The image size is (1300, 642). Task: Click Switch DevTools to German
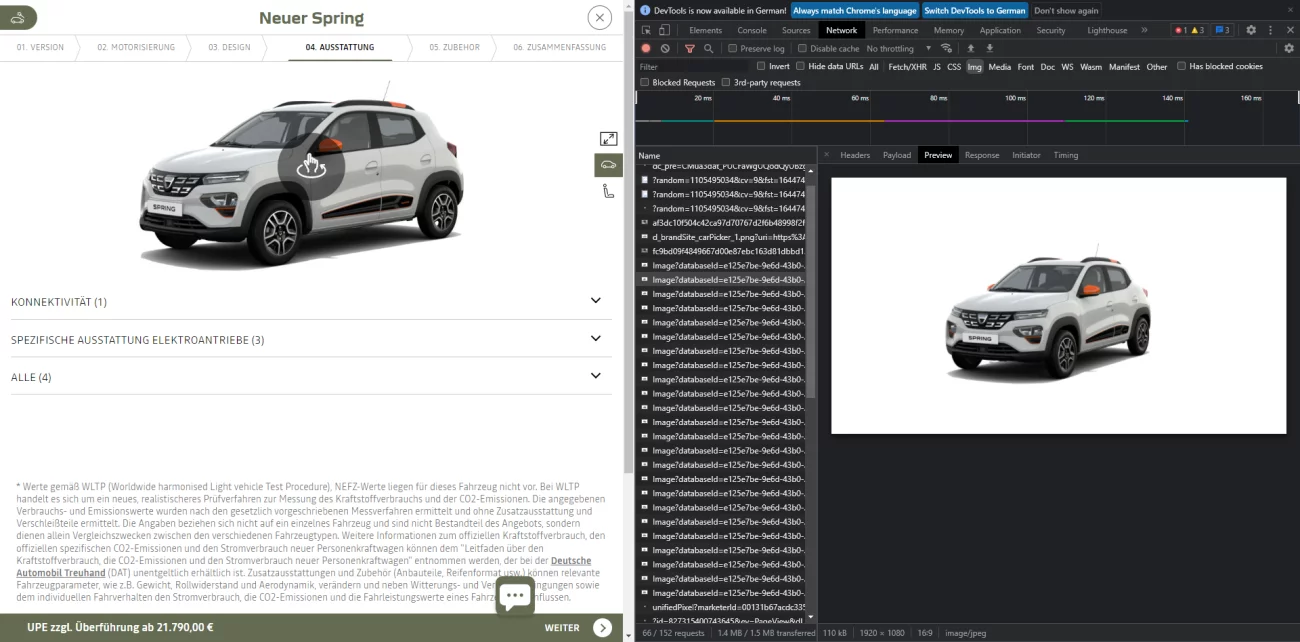975,10
